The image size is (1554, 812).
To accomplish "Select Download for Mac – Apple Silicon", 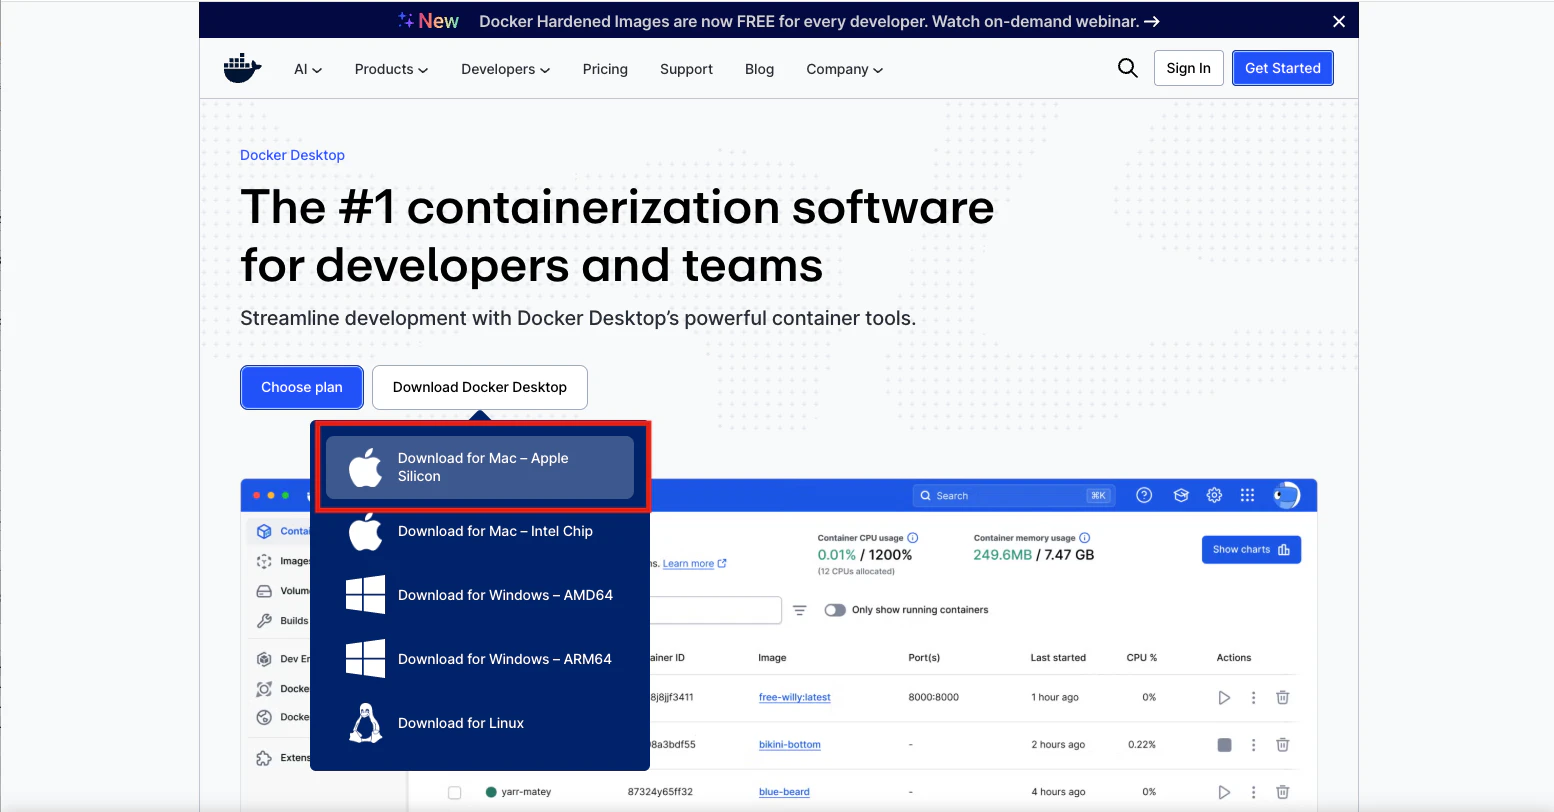I will coord(480,467).
